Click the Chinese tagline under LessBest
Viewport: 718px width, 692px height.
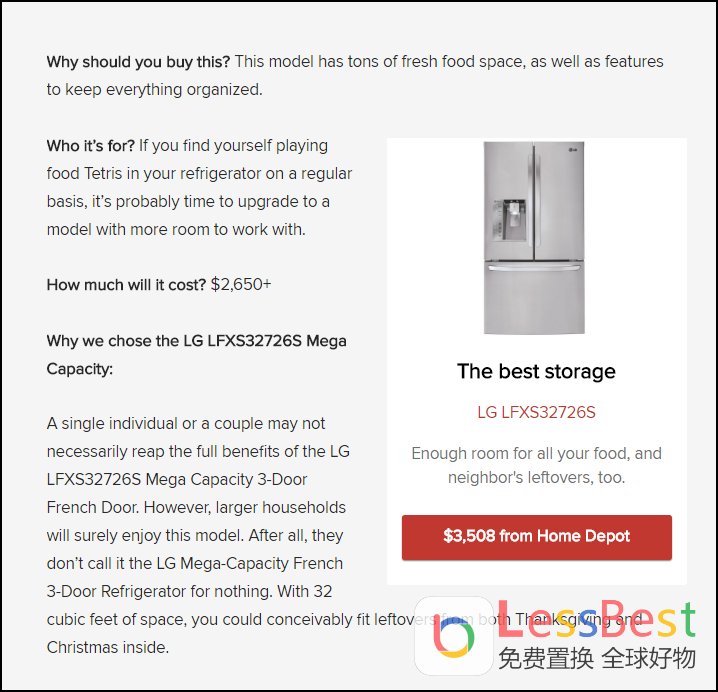(x=596, y=659)
